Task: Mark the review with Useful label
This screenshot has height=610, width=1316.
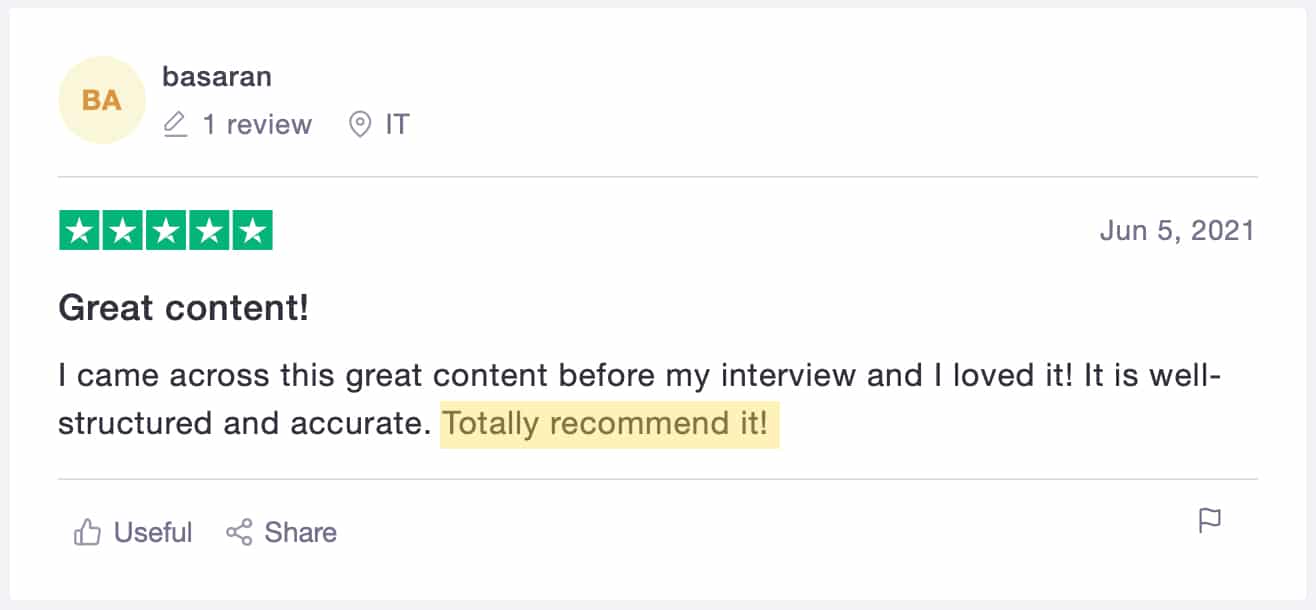Action: pyautogui.click(x=152, y=532)
